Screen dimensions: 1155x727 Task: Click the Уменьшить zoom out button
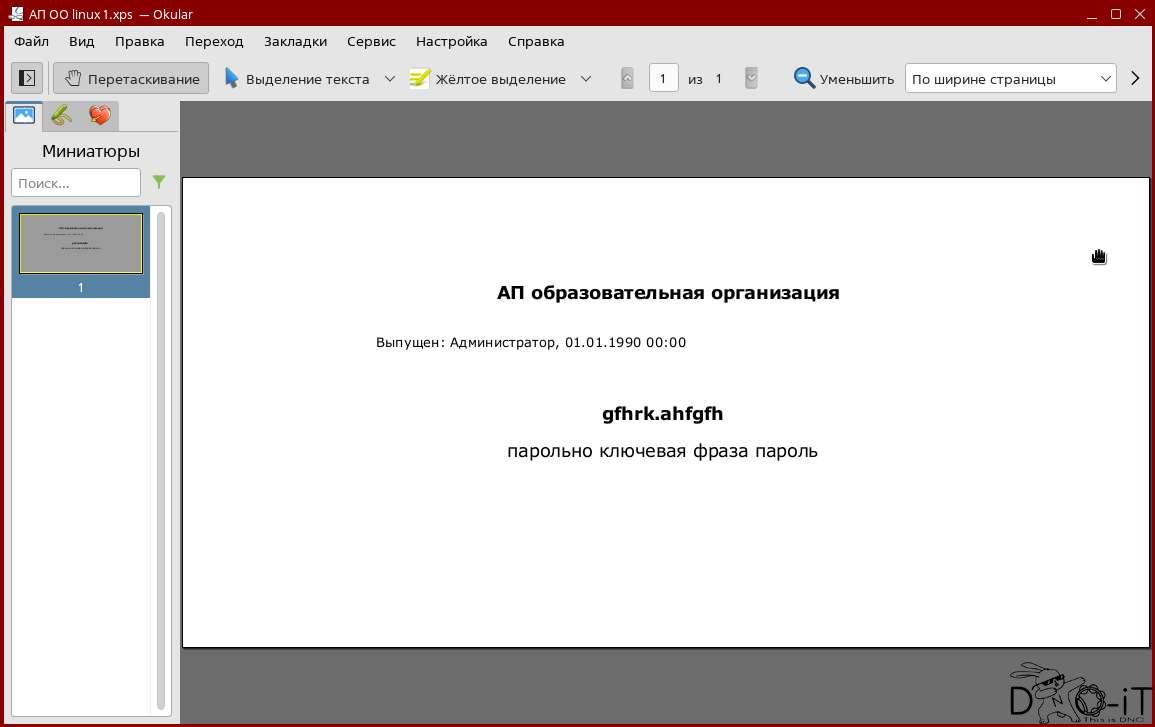844,79
